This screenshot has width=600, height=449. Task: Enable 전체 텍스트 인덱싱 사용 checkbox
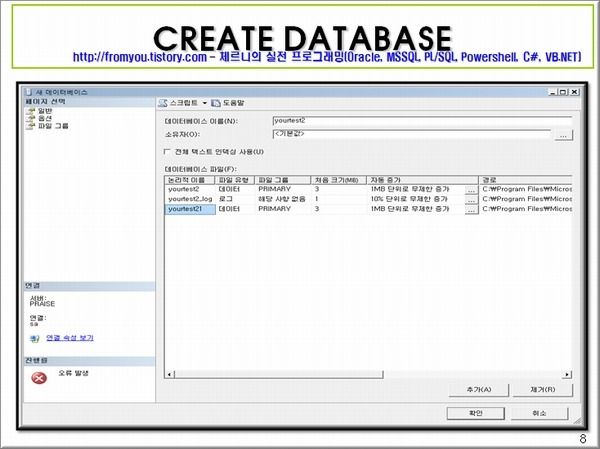[x=167, y=152]
